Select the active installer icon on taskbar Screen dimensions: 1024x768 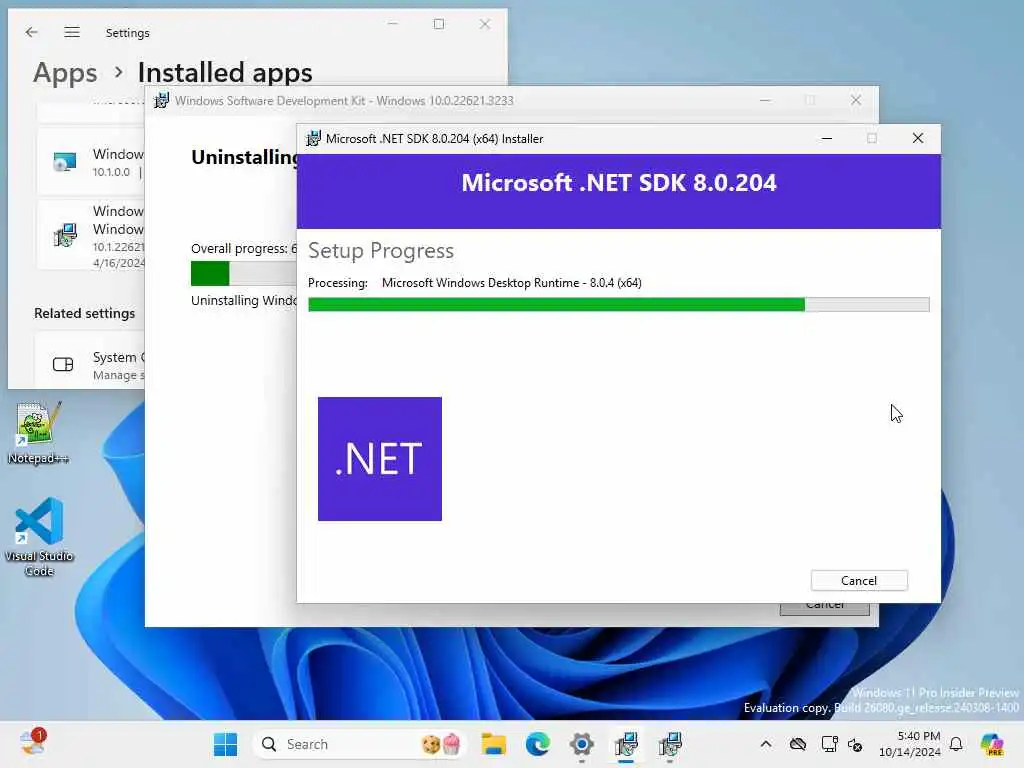(626, 744)
